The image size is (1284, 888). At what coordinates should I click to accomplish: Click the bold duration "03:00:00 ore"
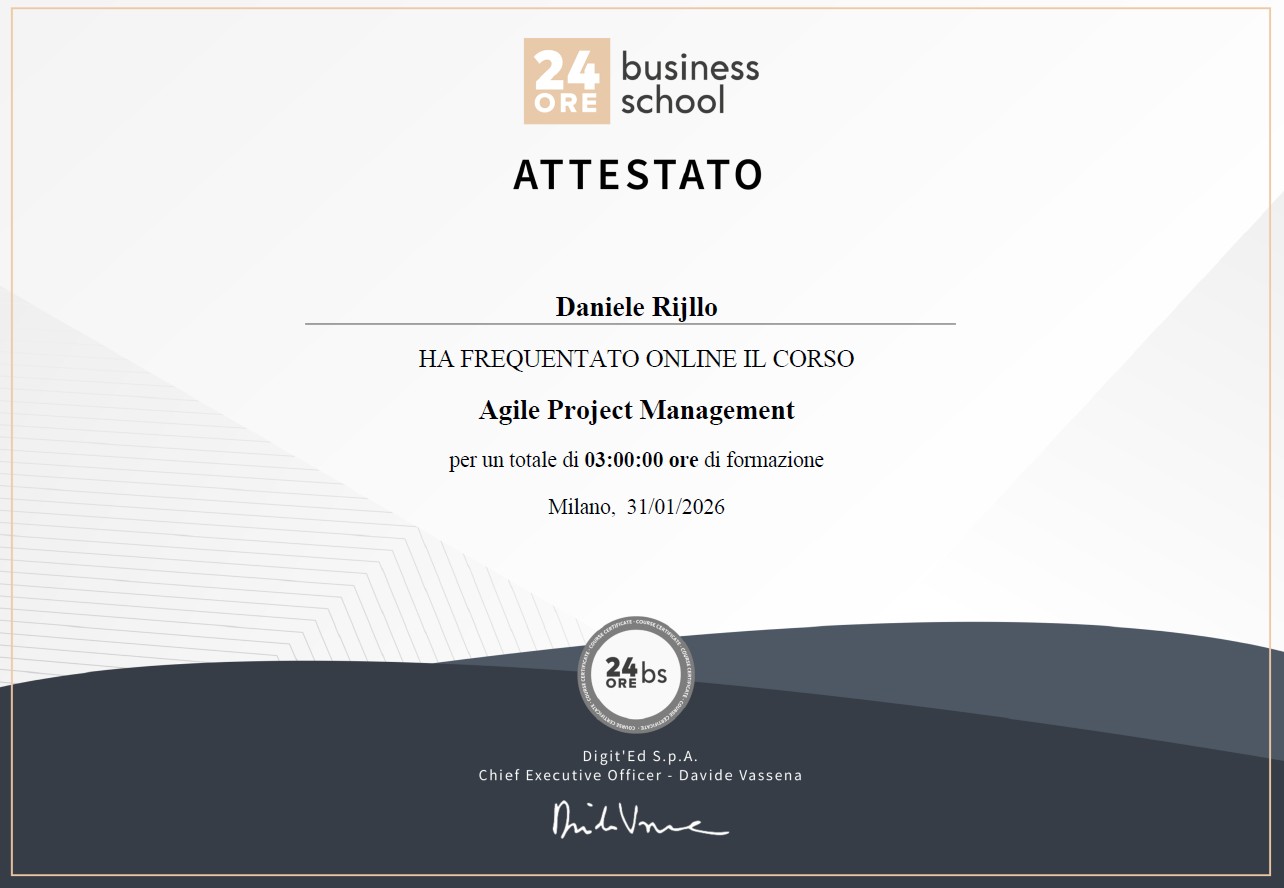[640, 461]
